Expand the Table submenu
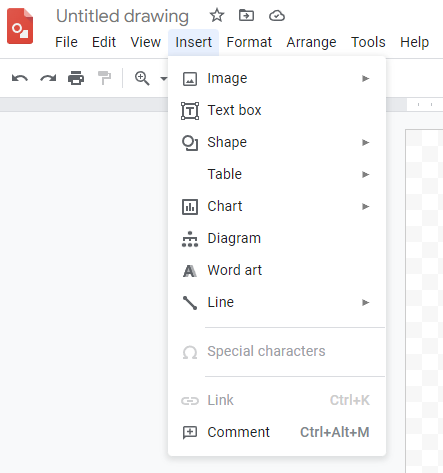Screen dimensions: 443x473 click(x=277, y=174)
